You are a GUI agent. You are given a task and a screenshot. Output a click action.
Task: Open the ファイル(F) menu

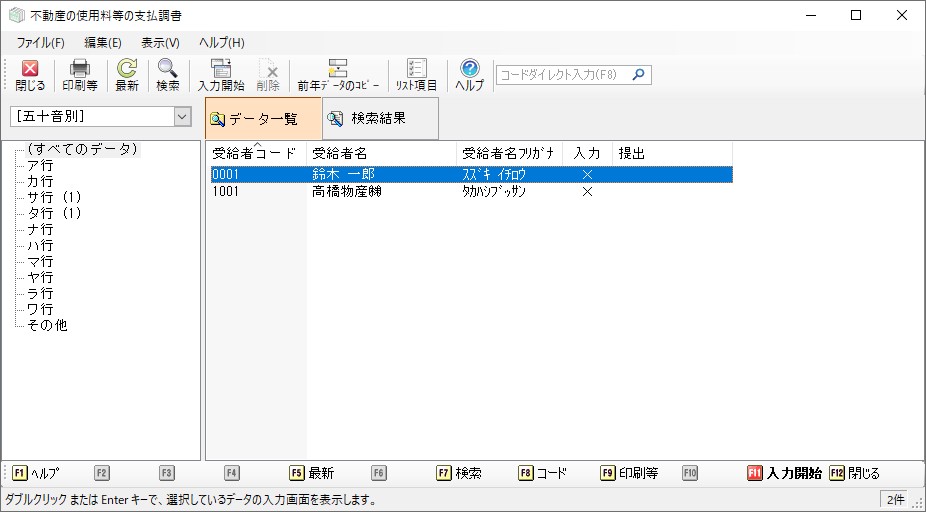pos(40,43)
